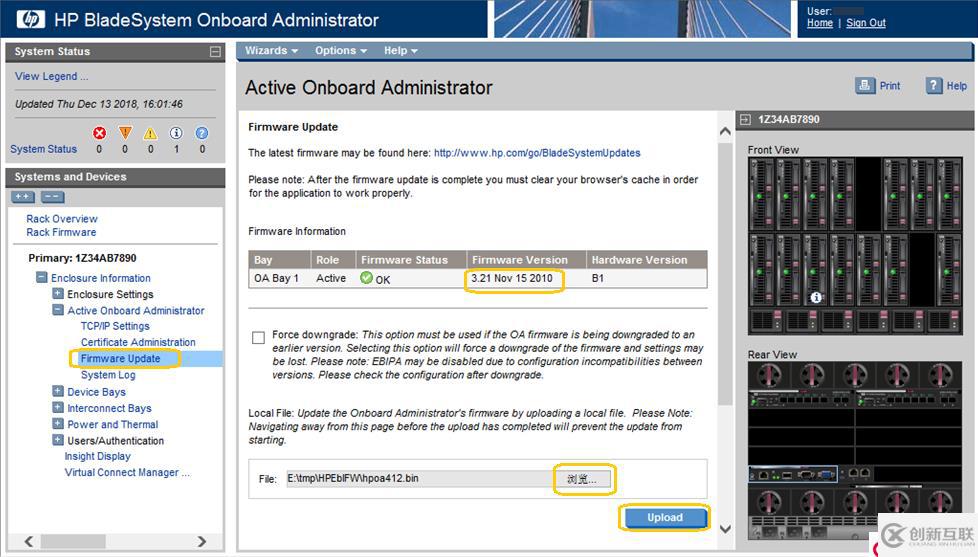The image size is (978, 557).
Task: Open View Legend link
Action: [x=52, y=76]
